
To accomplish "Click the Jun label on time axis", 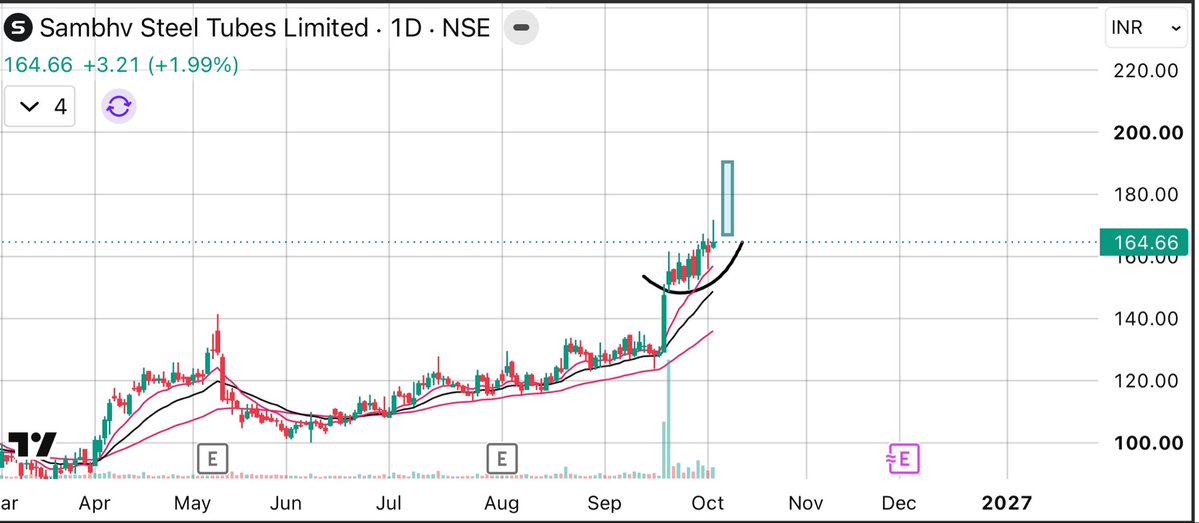I will (x=285, y=503).
